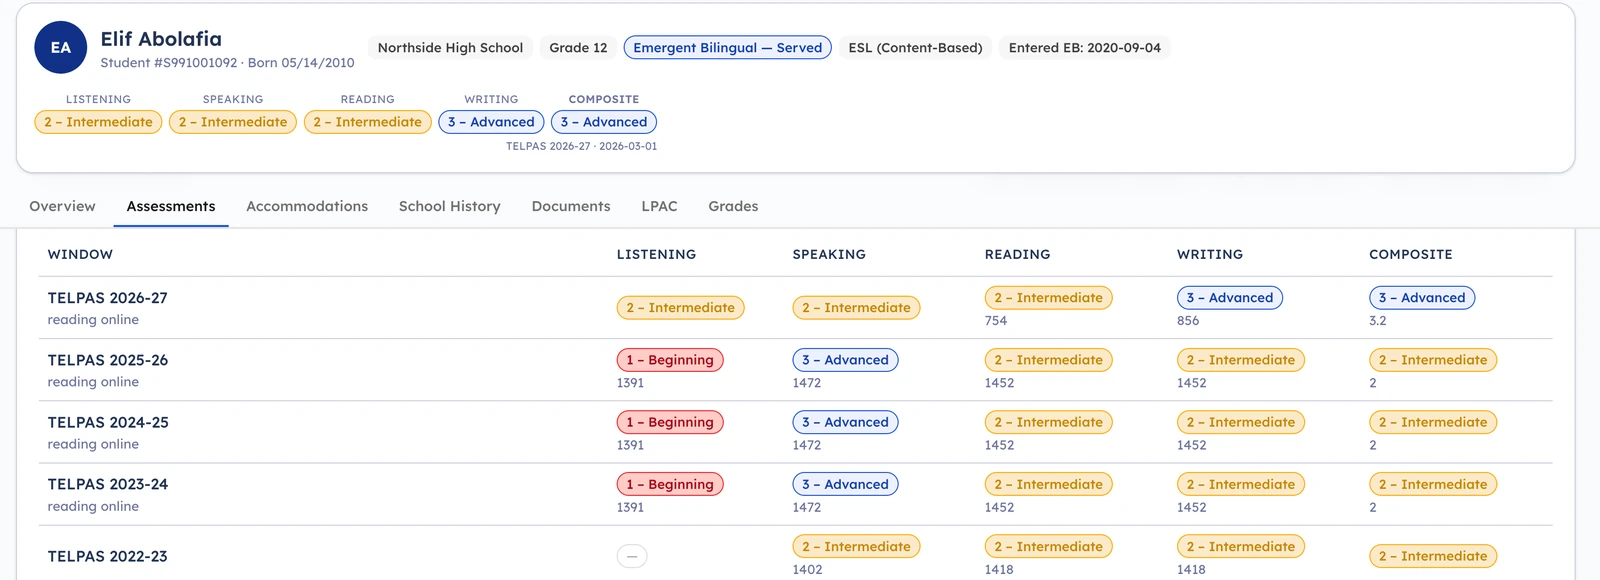Viewport: 1600px width, 580px height.
Task: Open the School History tab
Action: (449, 206)
